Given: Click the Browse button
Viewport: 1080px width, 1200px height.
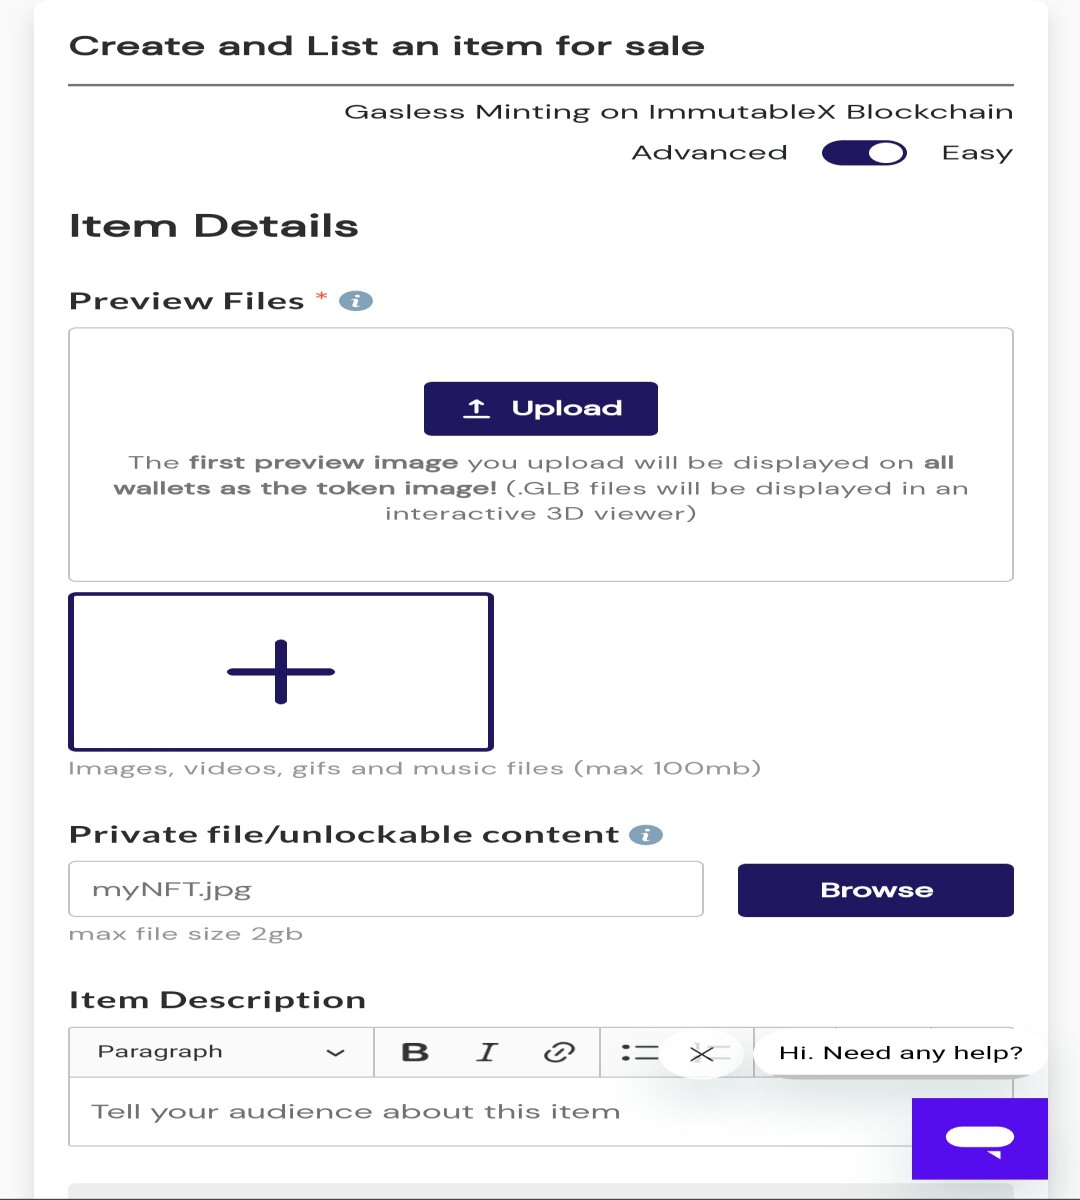Looking at the screenshot, I should [x=876, y=890].
